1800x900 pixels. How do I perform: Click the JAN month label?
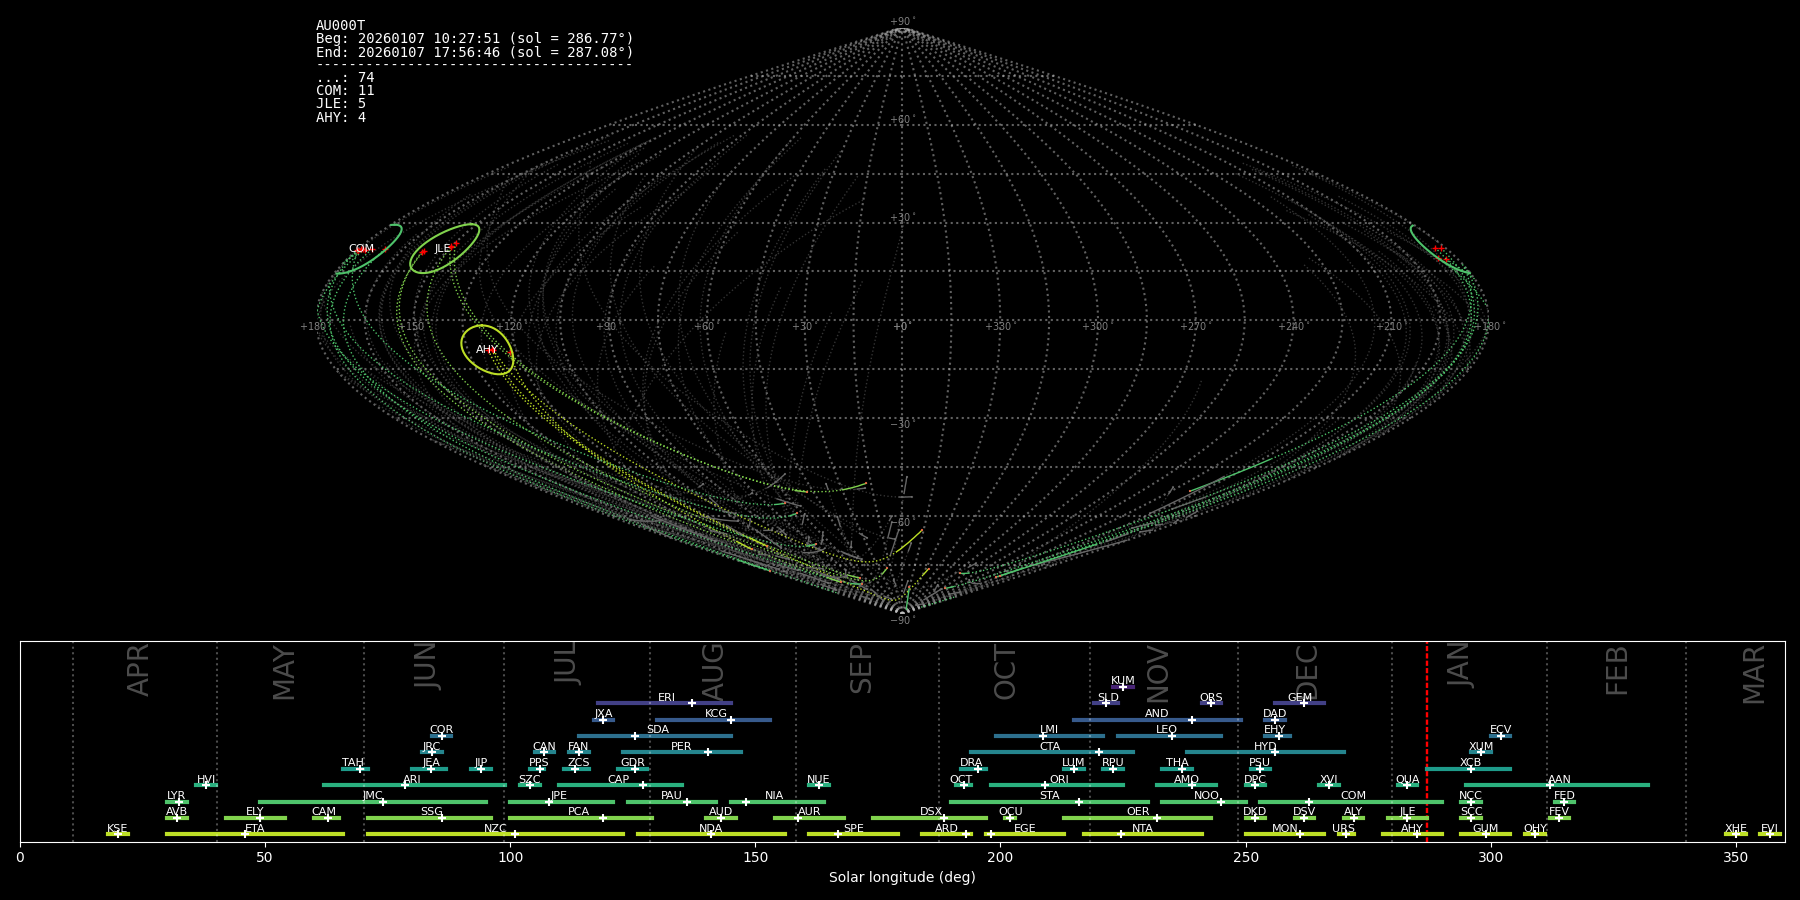coord(1459,665)
